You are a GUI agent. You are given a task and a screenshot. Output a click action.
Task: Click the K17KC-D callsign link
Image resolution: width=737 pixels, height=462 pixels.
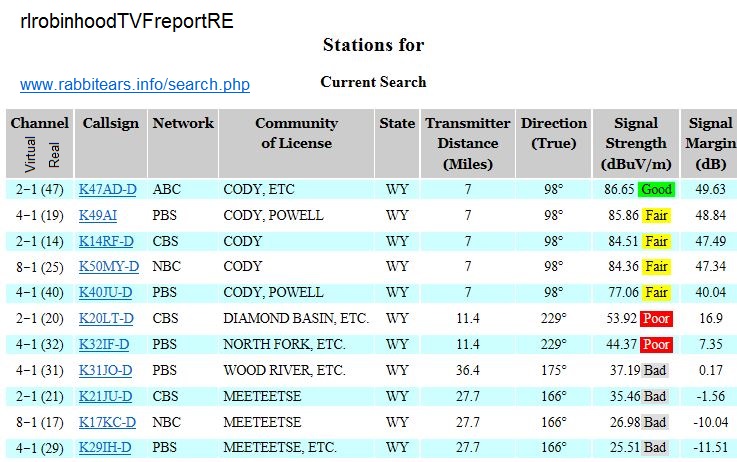coord(107,423)
